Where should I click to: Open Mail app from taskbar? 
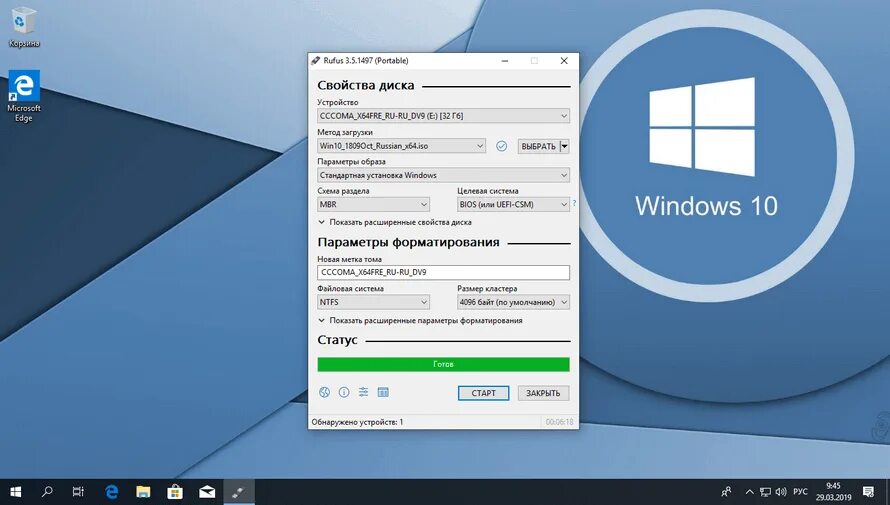(x=207, y=491)
